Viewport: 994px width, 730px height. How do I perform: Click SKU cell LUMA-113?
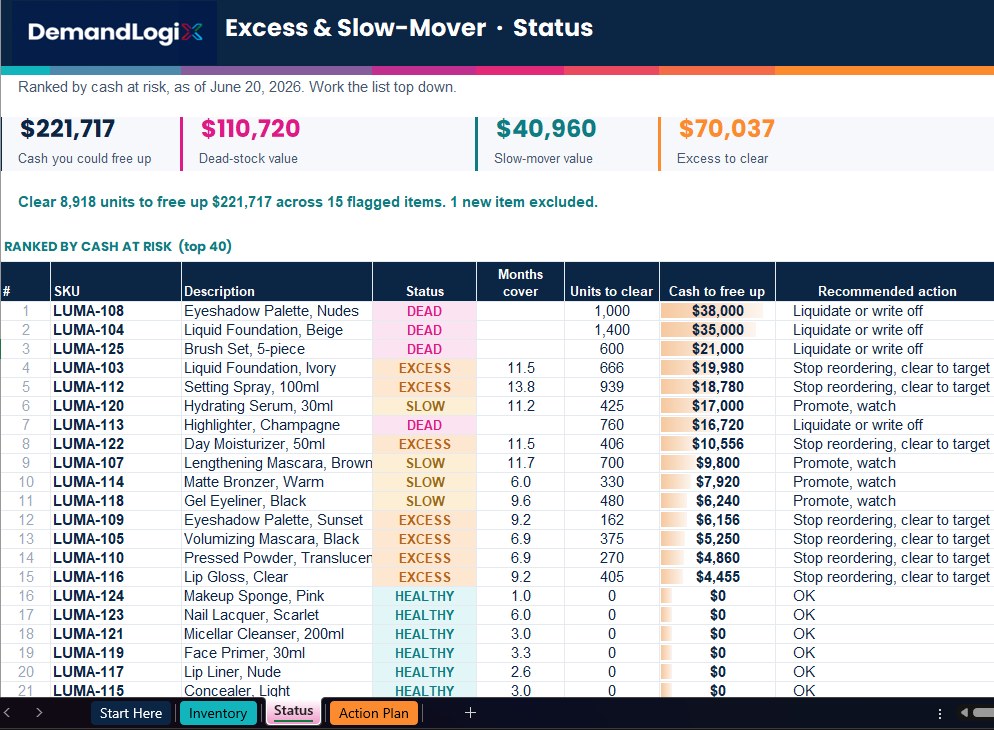[x=116, y=425]
